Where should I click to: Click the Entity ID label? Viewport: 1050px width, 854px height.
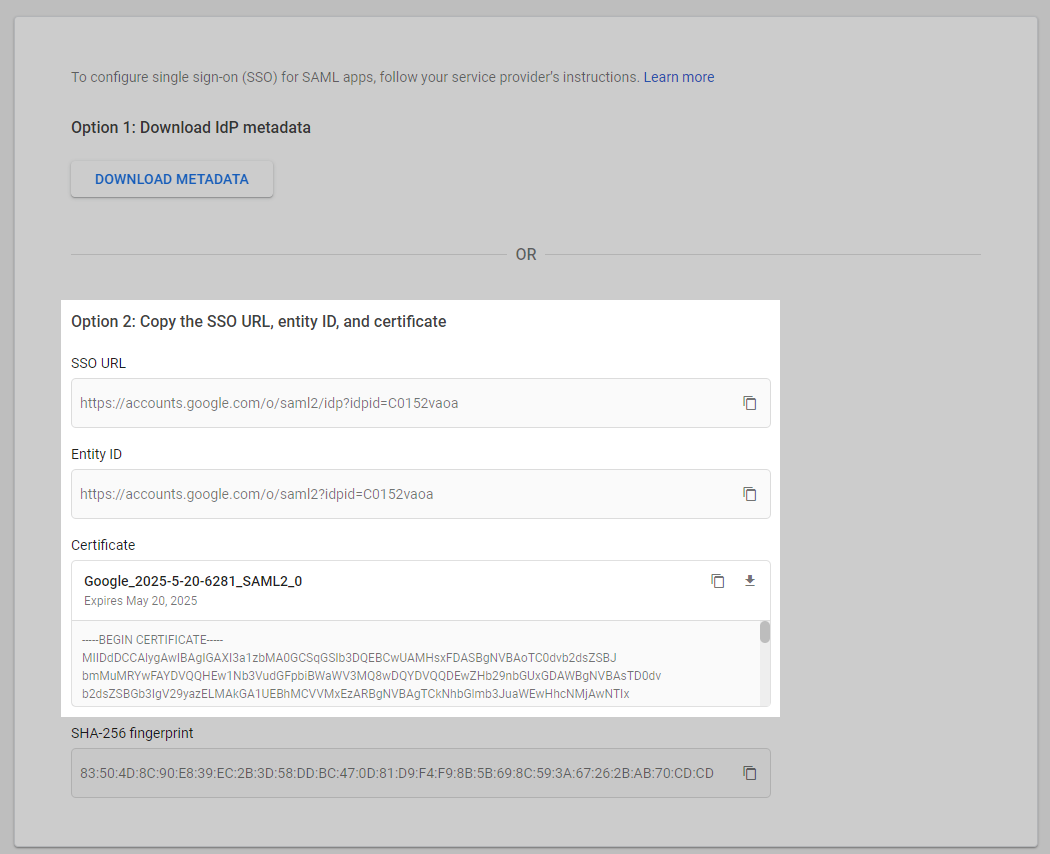coord(96,454)
